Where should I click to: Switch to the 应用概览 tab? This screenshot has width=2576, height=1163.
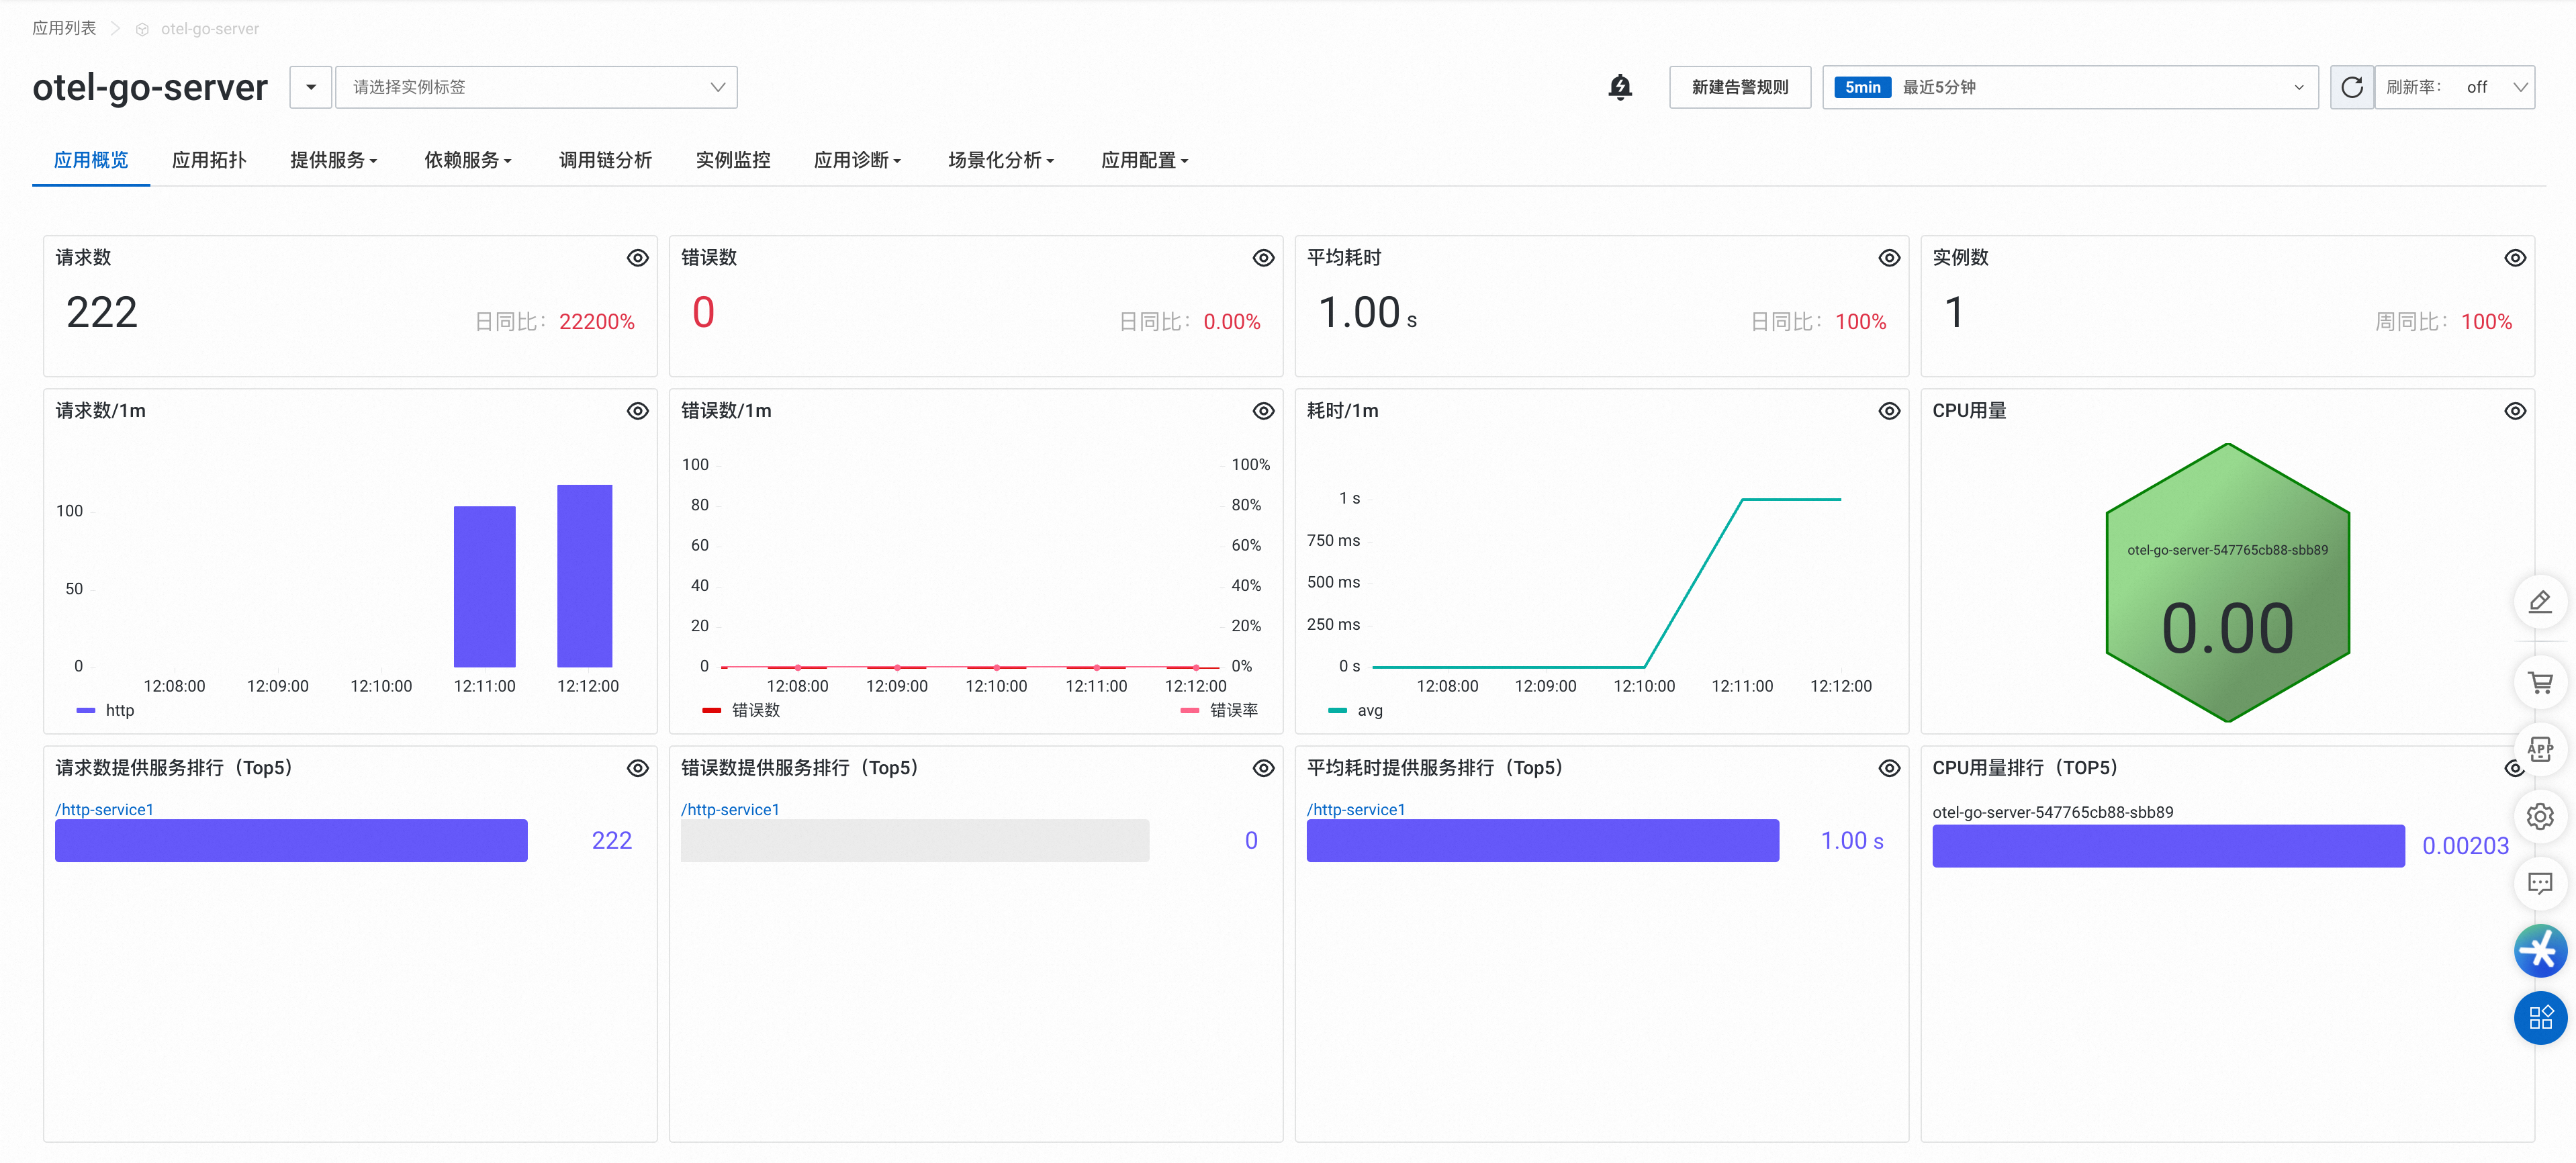91,160
